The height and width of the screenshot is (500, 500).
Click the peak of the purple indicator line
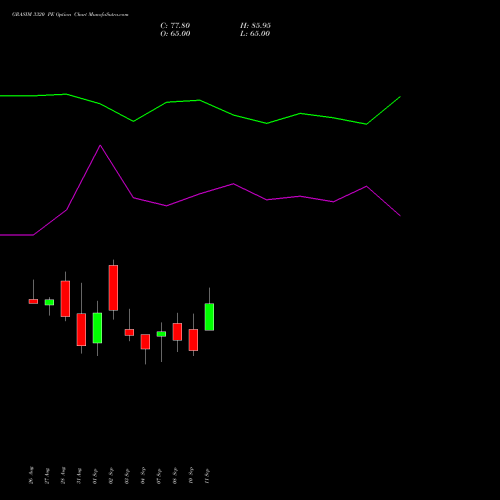[100, 145]
